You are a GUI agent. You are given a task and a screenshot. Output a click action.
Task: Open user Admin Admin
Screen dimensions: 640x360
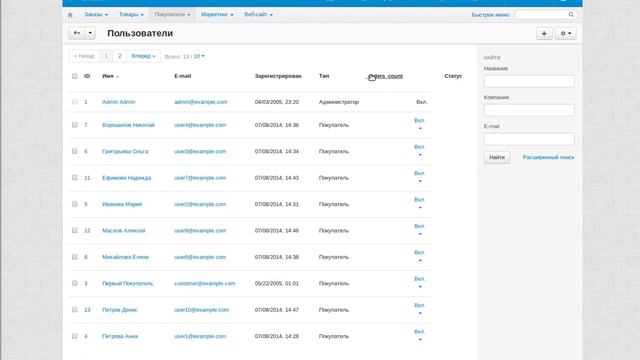tap(118, 102)
